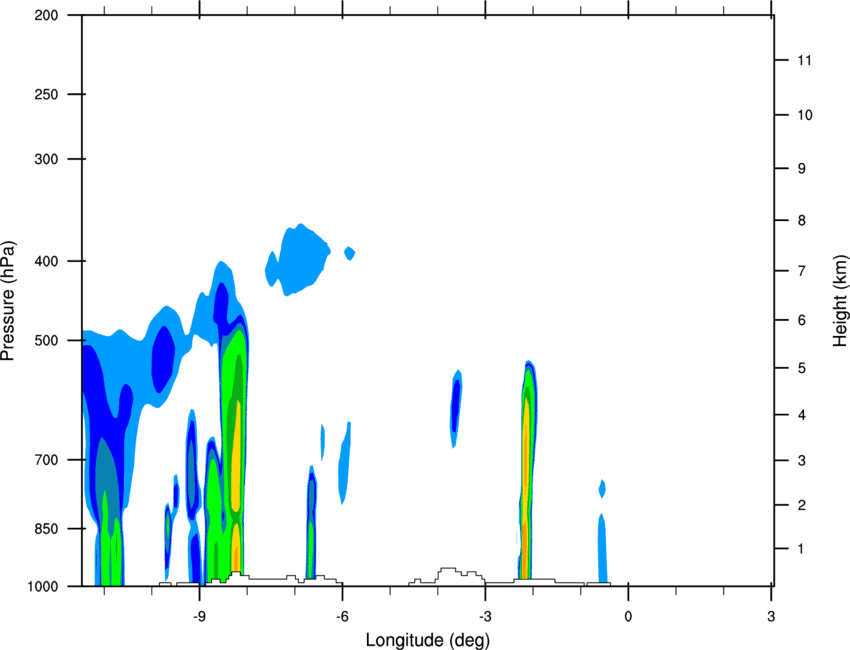Click the 3 longitude tick label

(x=771, y=616)
